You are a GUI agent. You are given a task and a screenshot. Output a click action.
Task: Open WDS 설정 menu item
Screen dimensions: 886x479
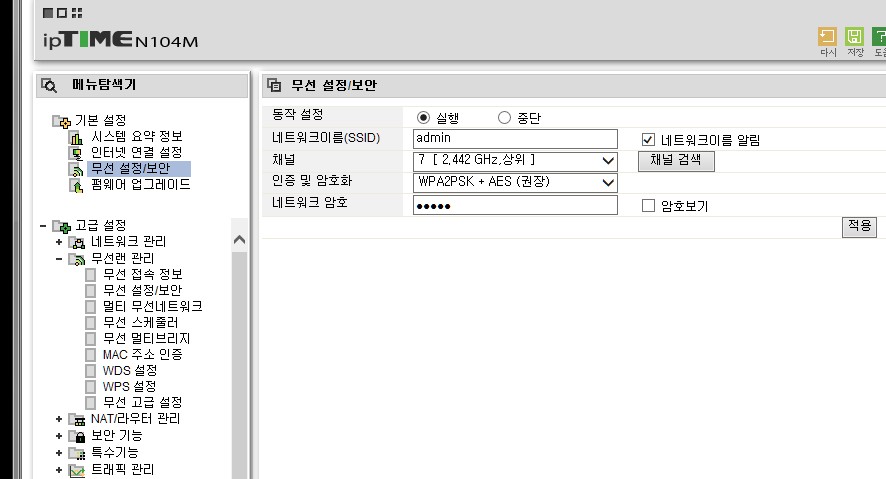[x=130, y=371]
